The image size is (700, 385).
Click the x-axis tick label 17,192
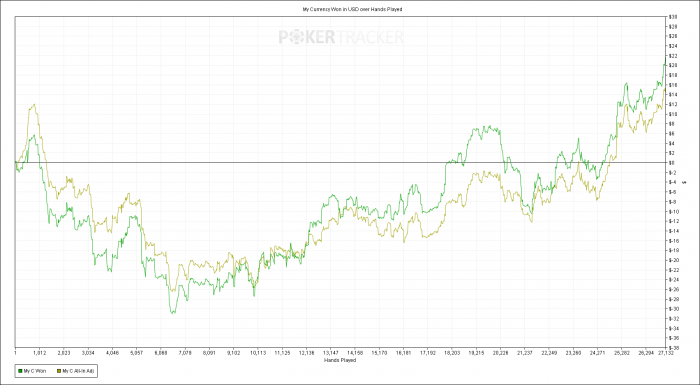click(428, 352)
